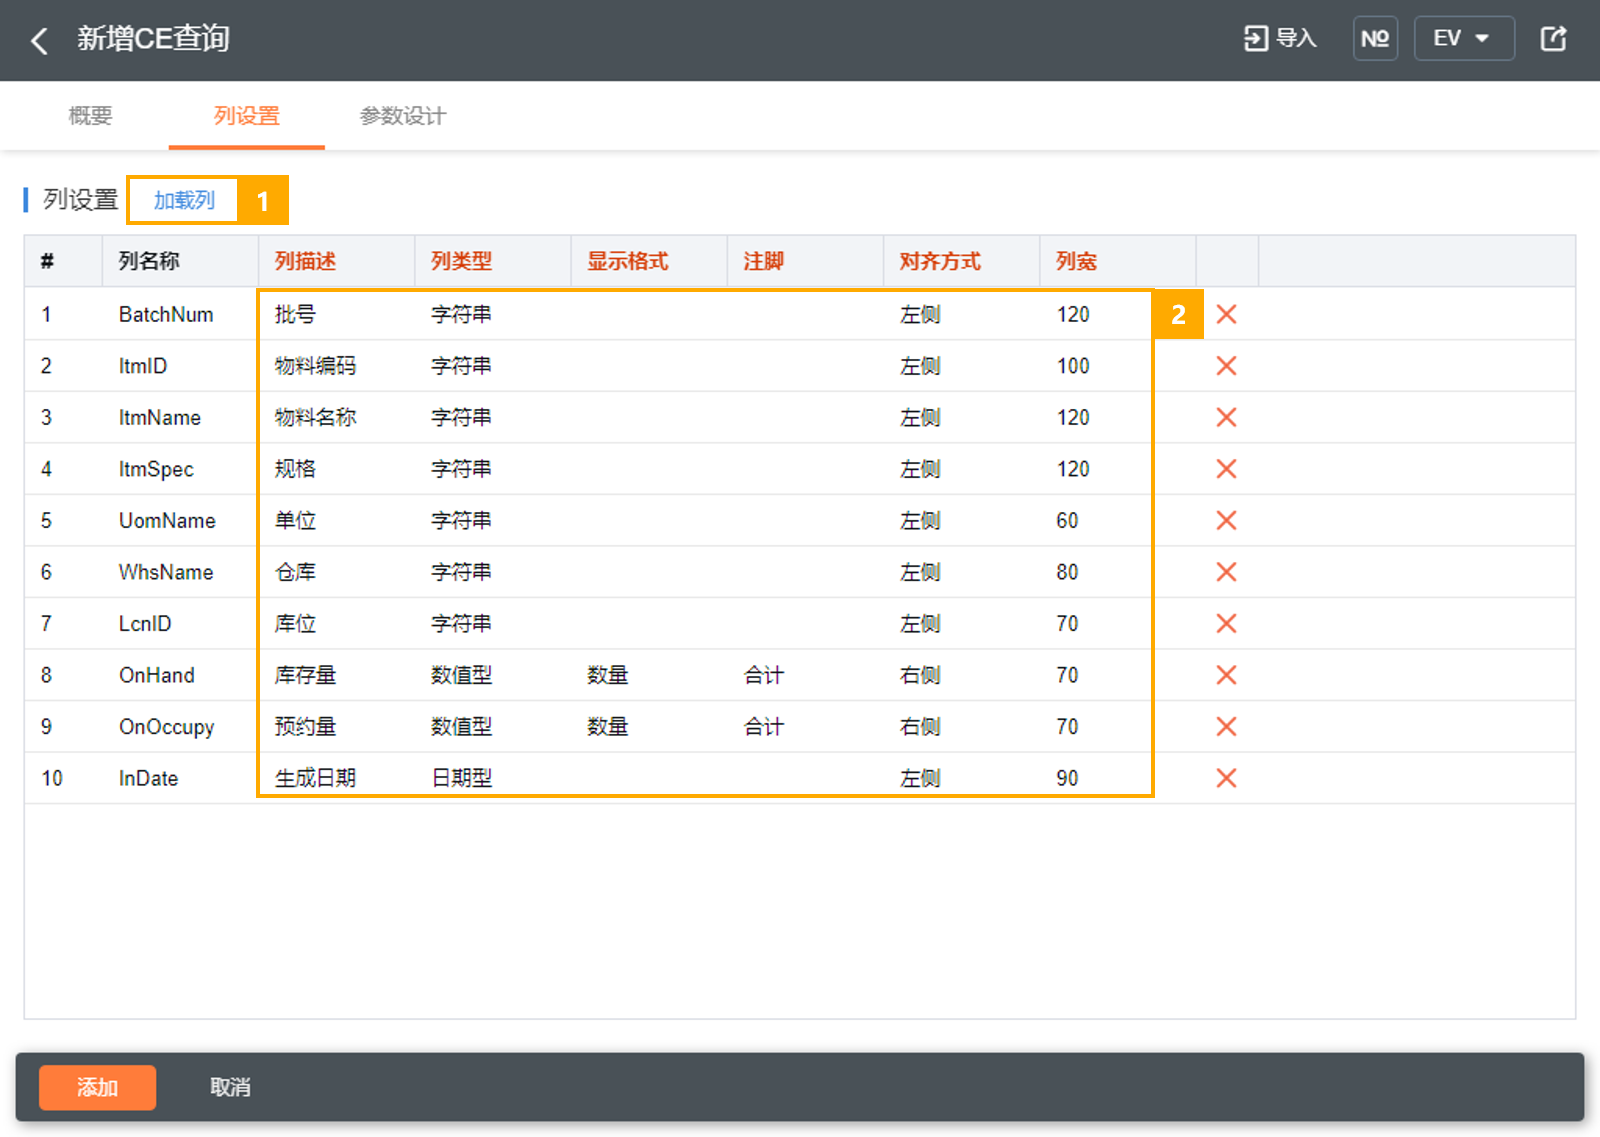
Task: Open the 日期型 type cell for InDate
Action: click(493, 778)
